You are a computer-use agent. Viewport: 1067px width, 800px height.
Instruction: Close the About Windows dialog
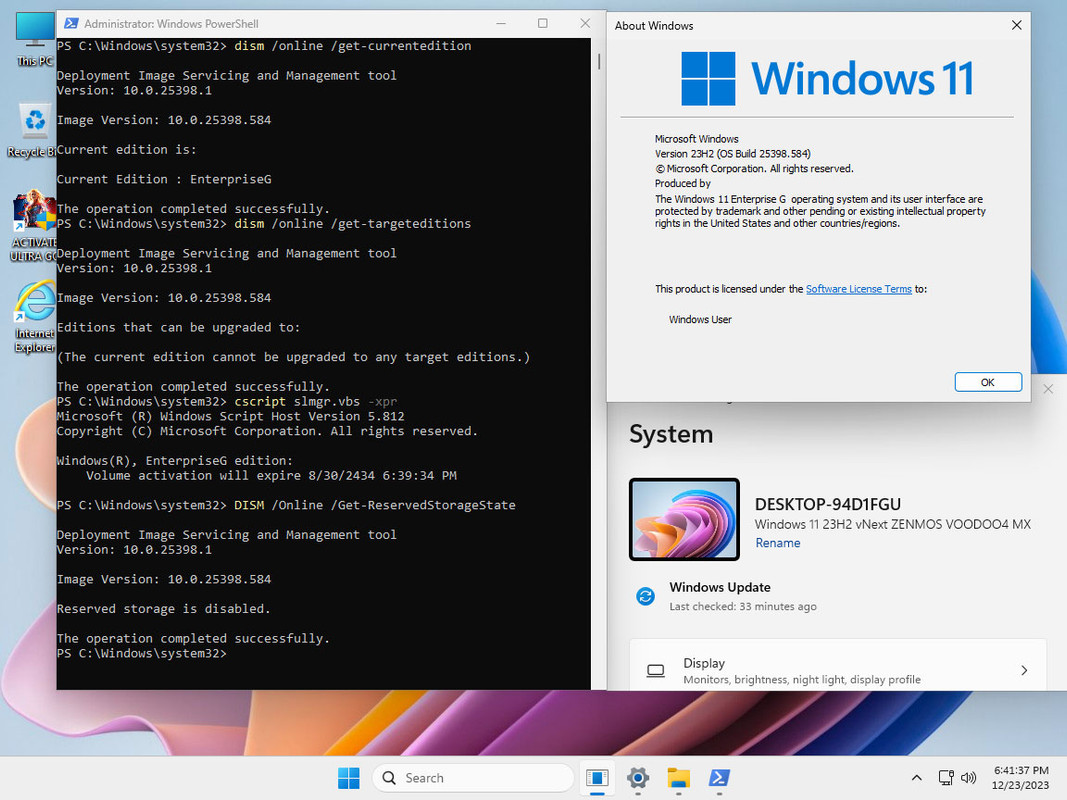click(x=1017, y=25)
